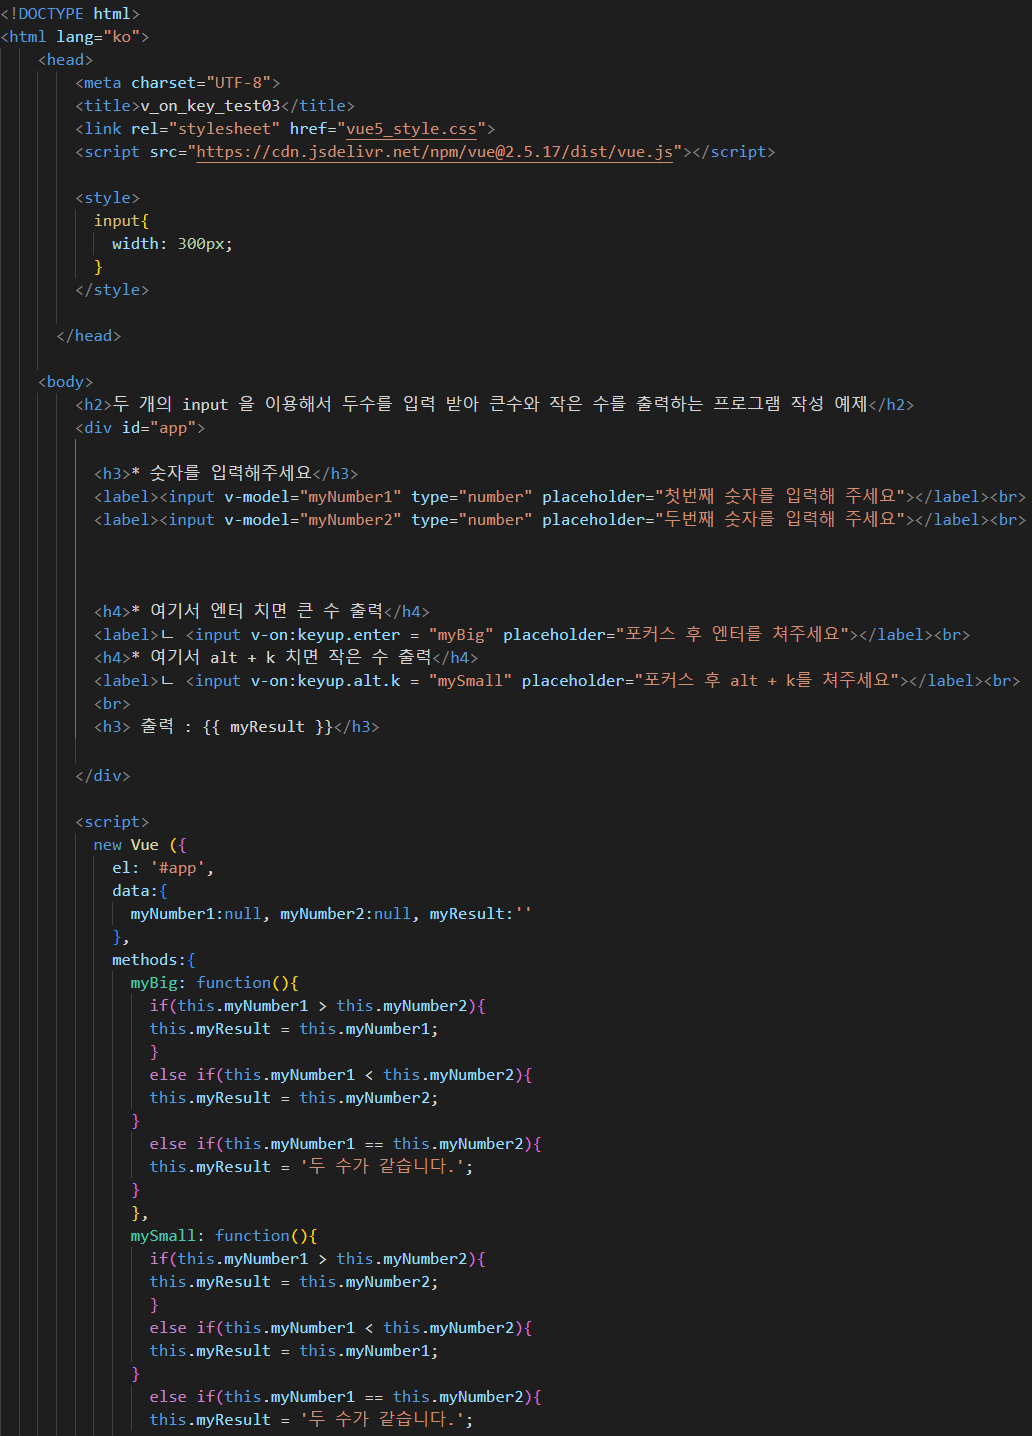
Task: Click placeholder 두번째 숫자를 입력해 주세요
Action: tap(780, 520)
